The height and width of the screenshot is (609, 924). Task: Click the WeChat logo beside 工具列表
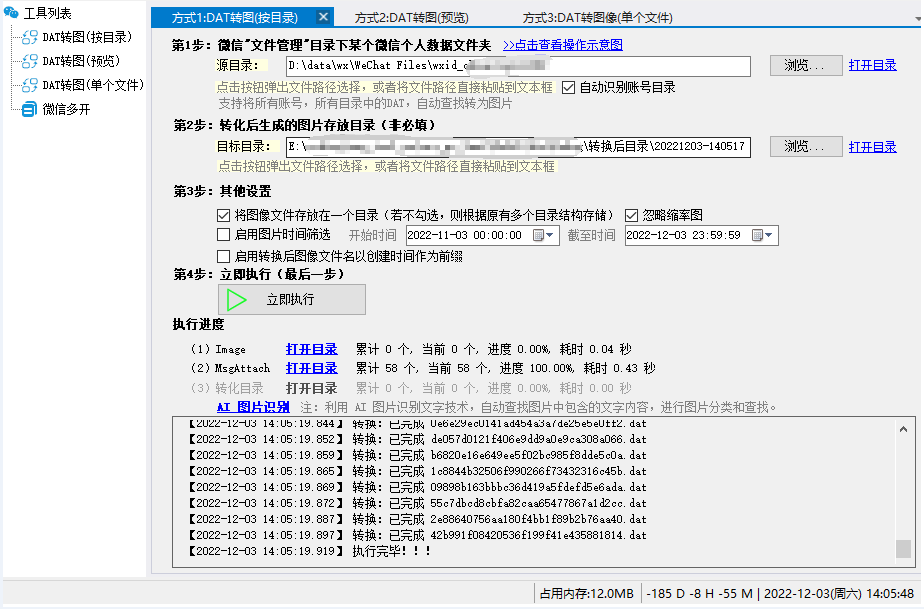(x=11, y=12)
